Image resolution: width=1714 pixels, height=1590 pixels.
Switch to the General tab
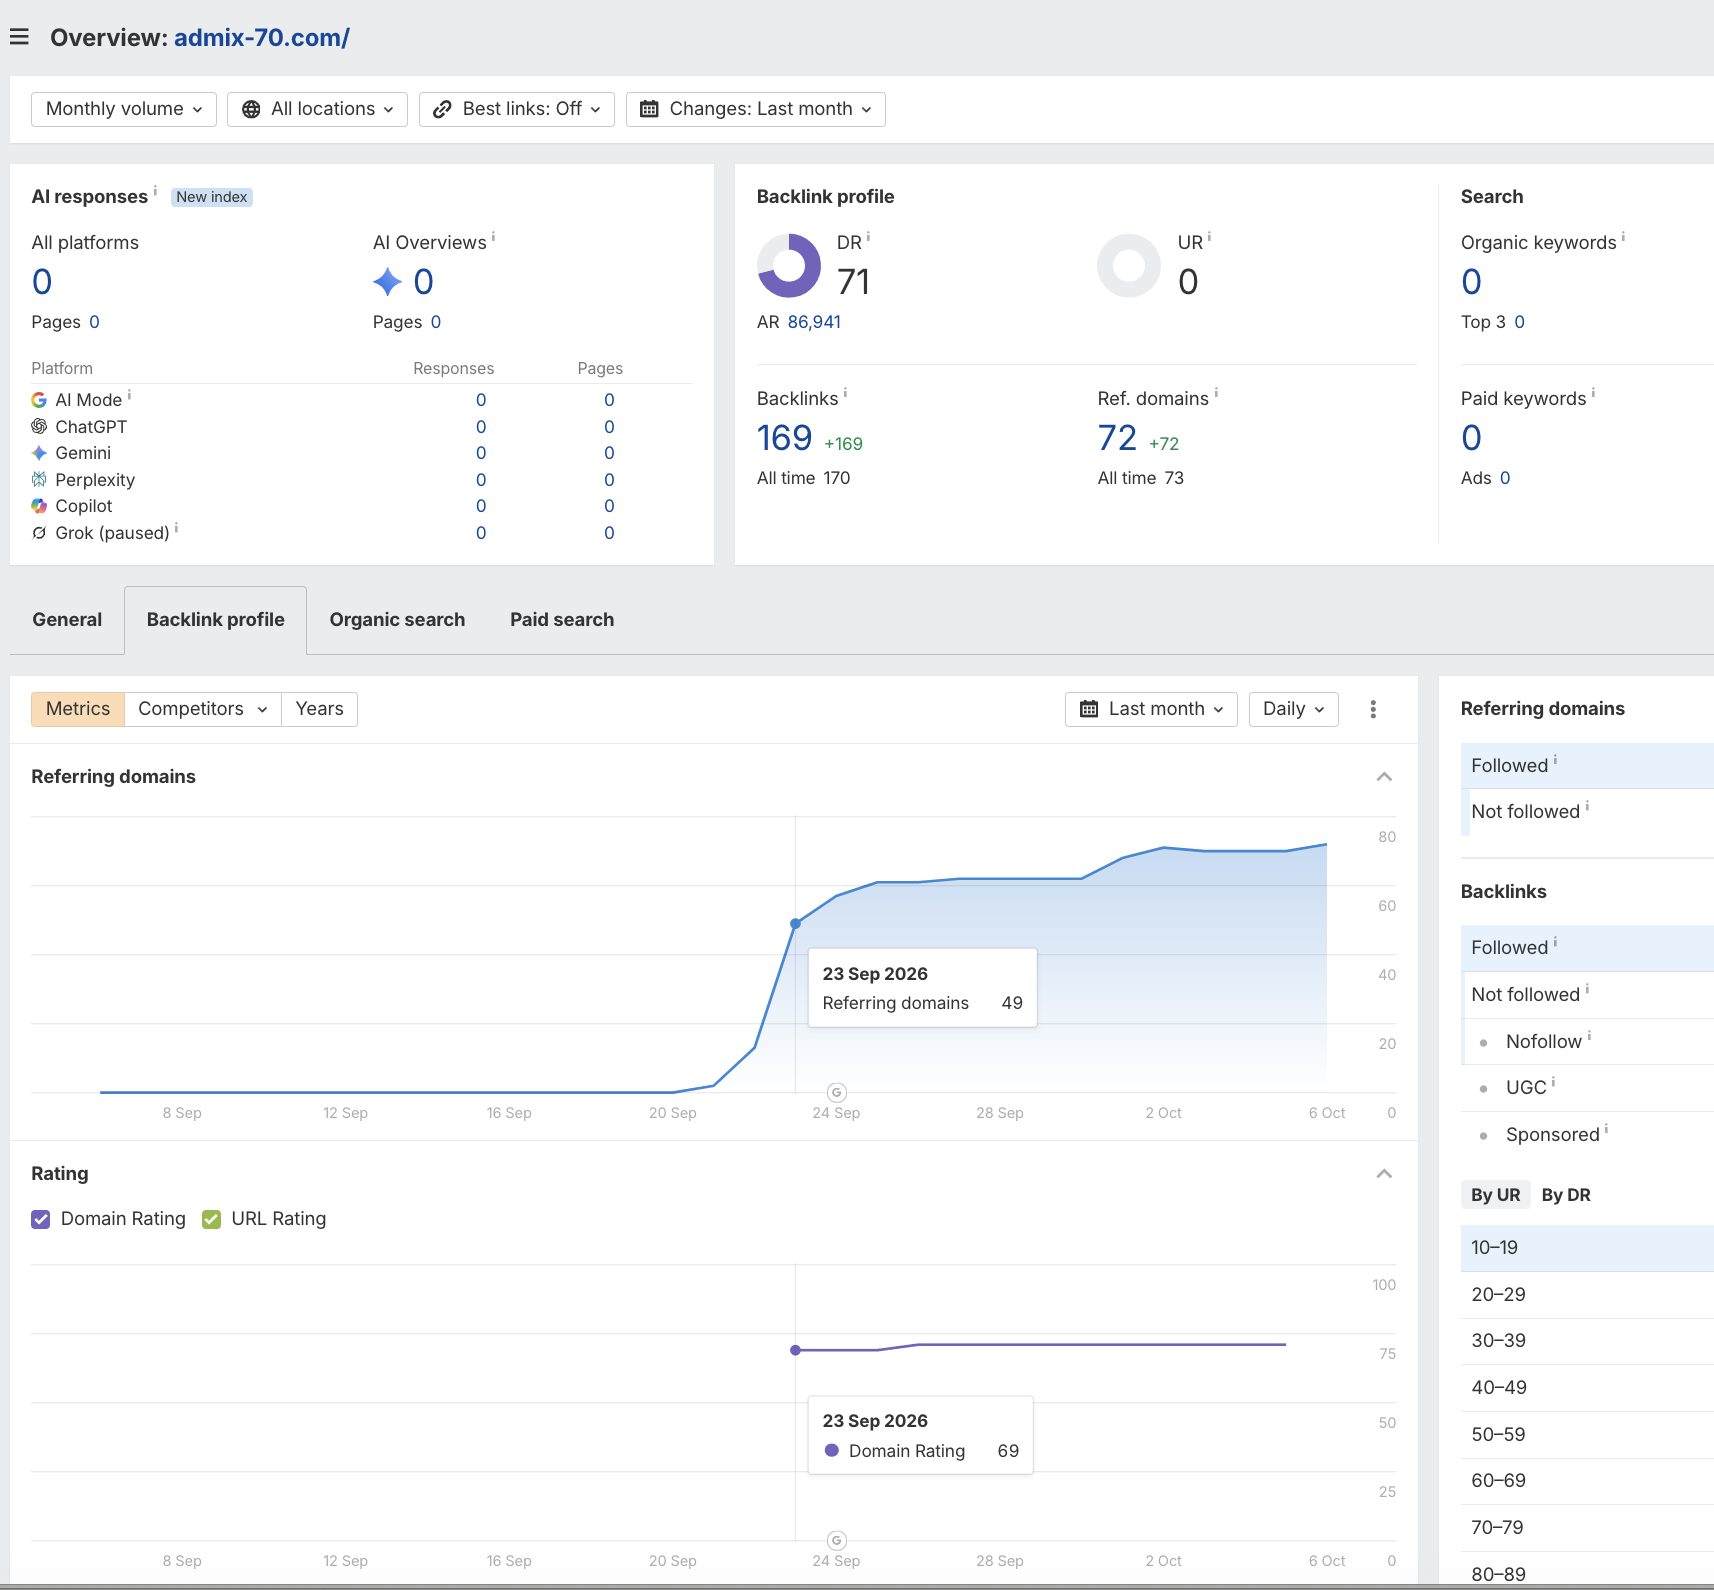coord(67,620)
